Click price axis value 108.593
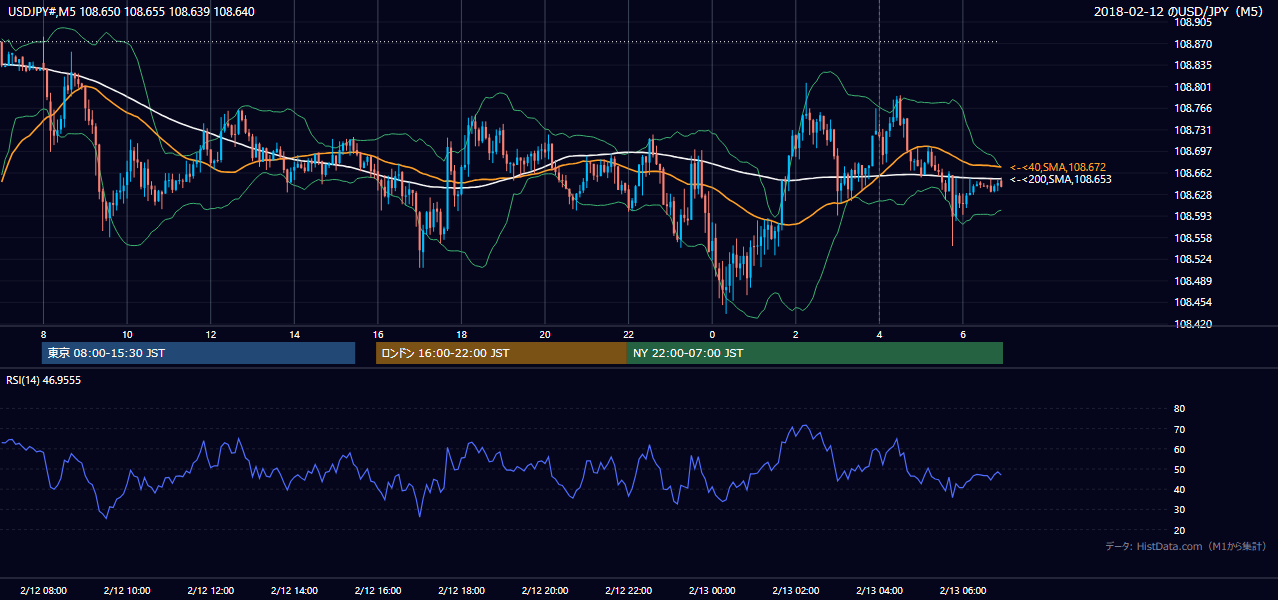The height and width of the screenshot is (600, 1278). 1194,215
